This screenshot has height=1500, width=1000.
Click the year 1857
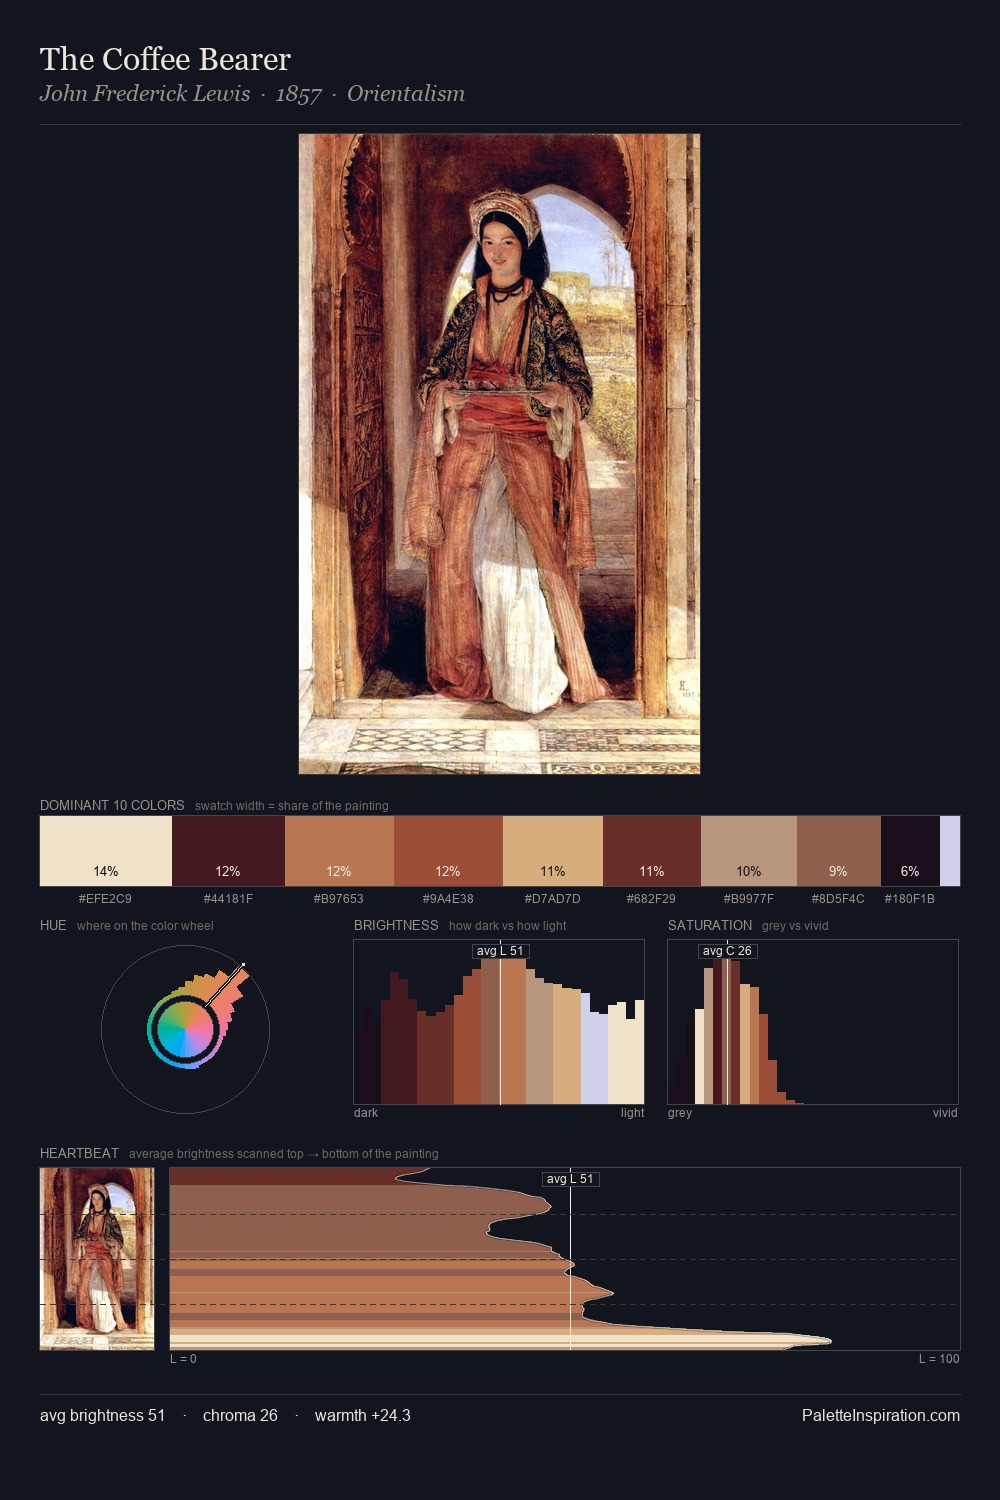299,94
